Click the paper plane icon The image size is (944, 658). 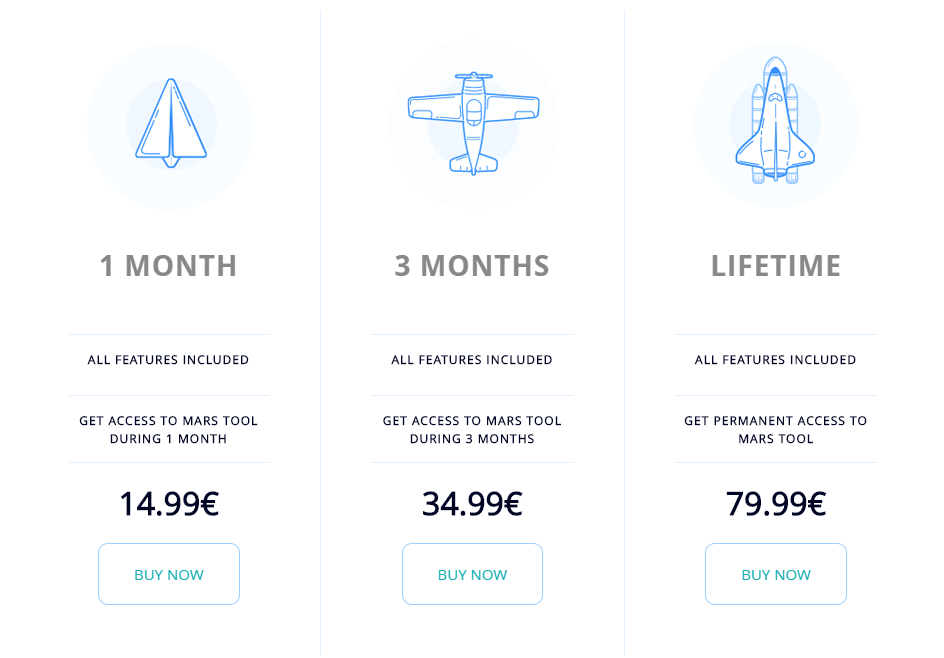(x=171, y=123)
